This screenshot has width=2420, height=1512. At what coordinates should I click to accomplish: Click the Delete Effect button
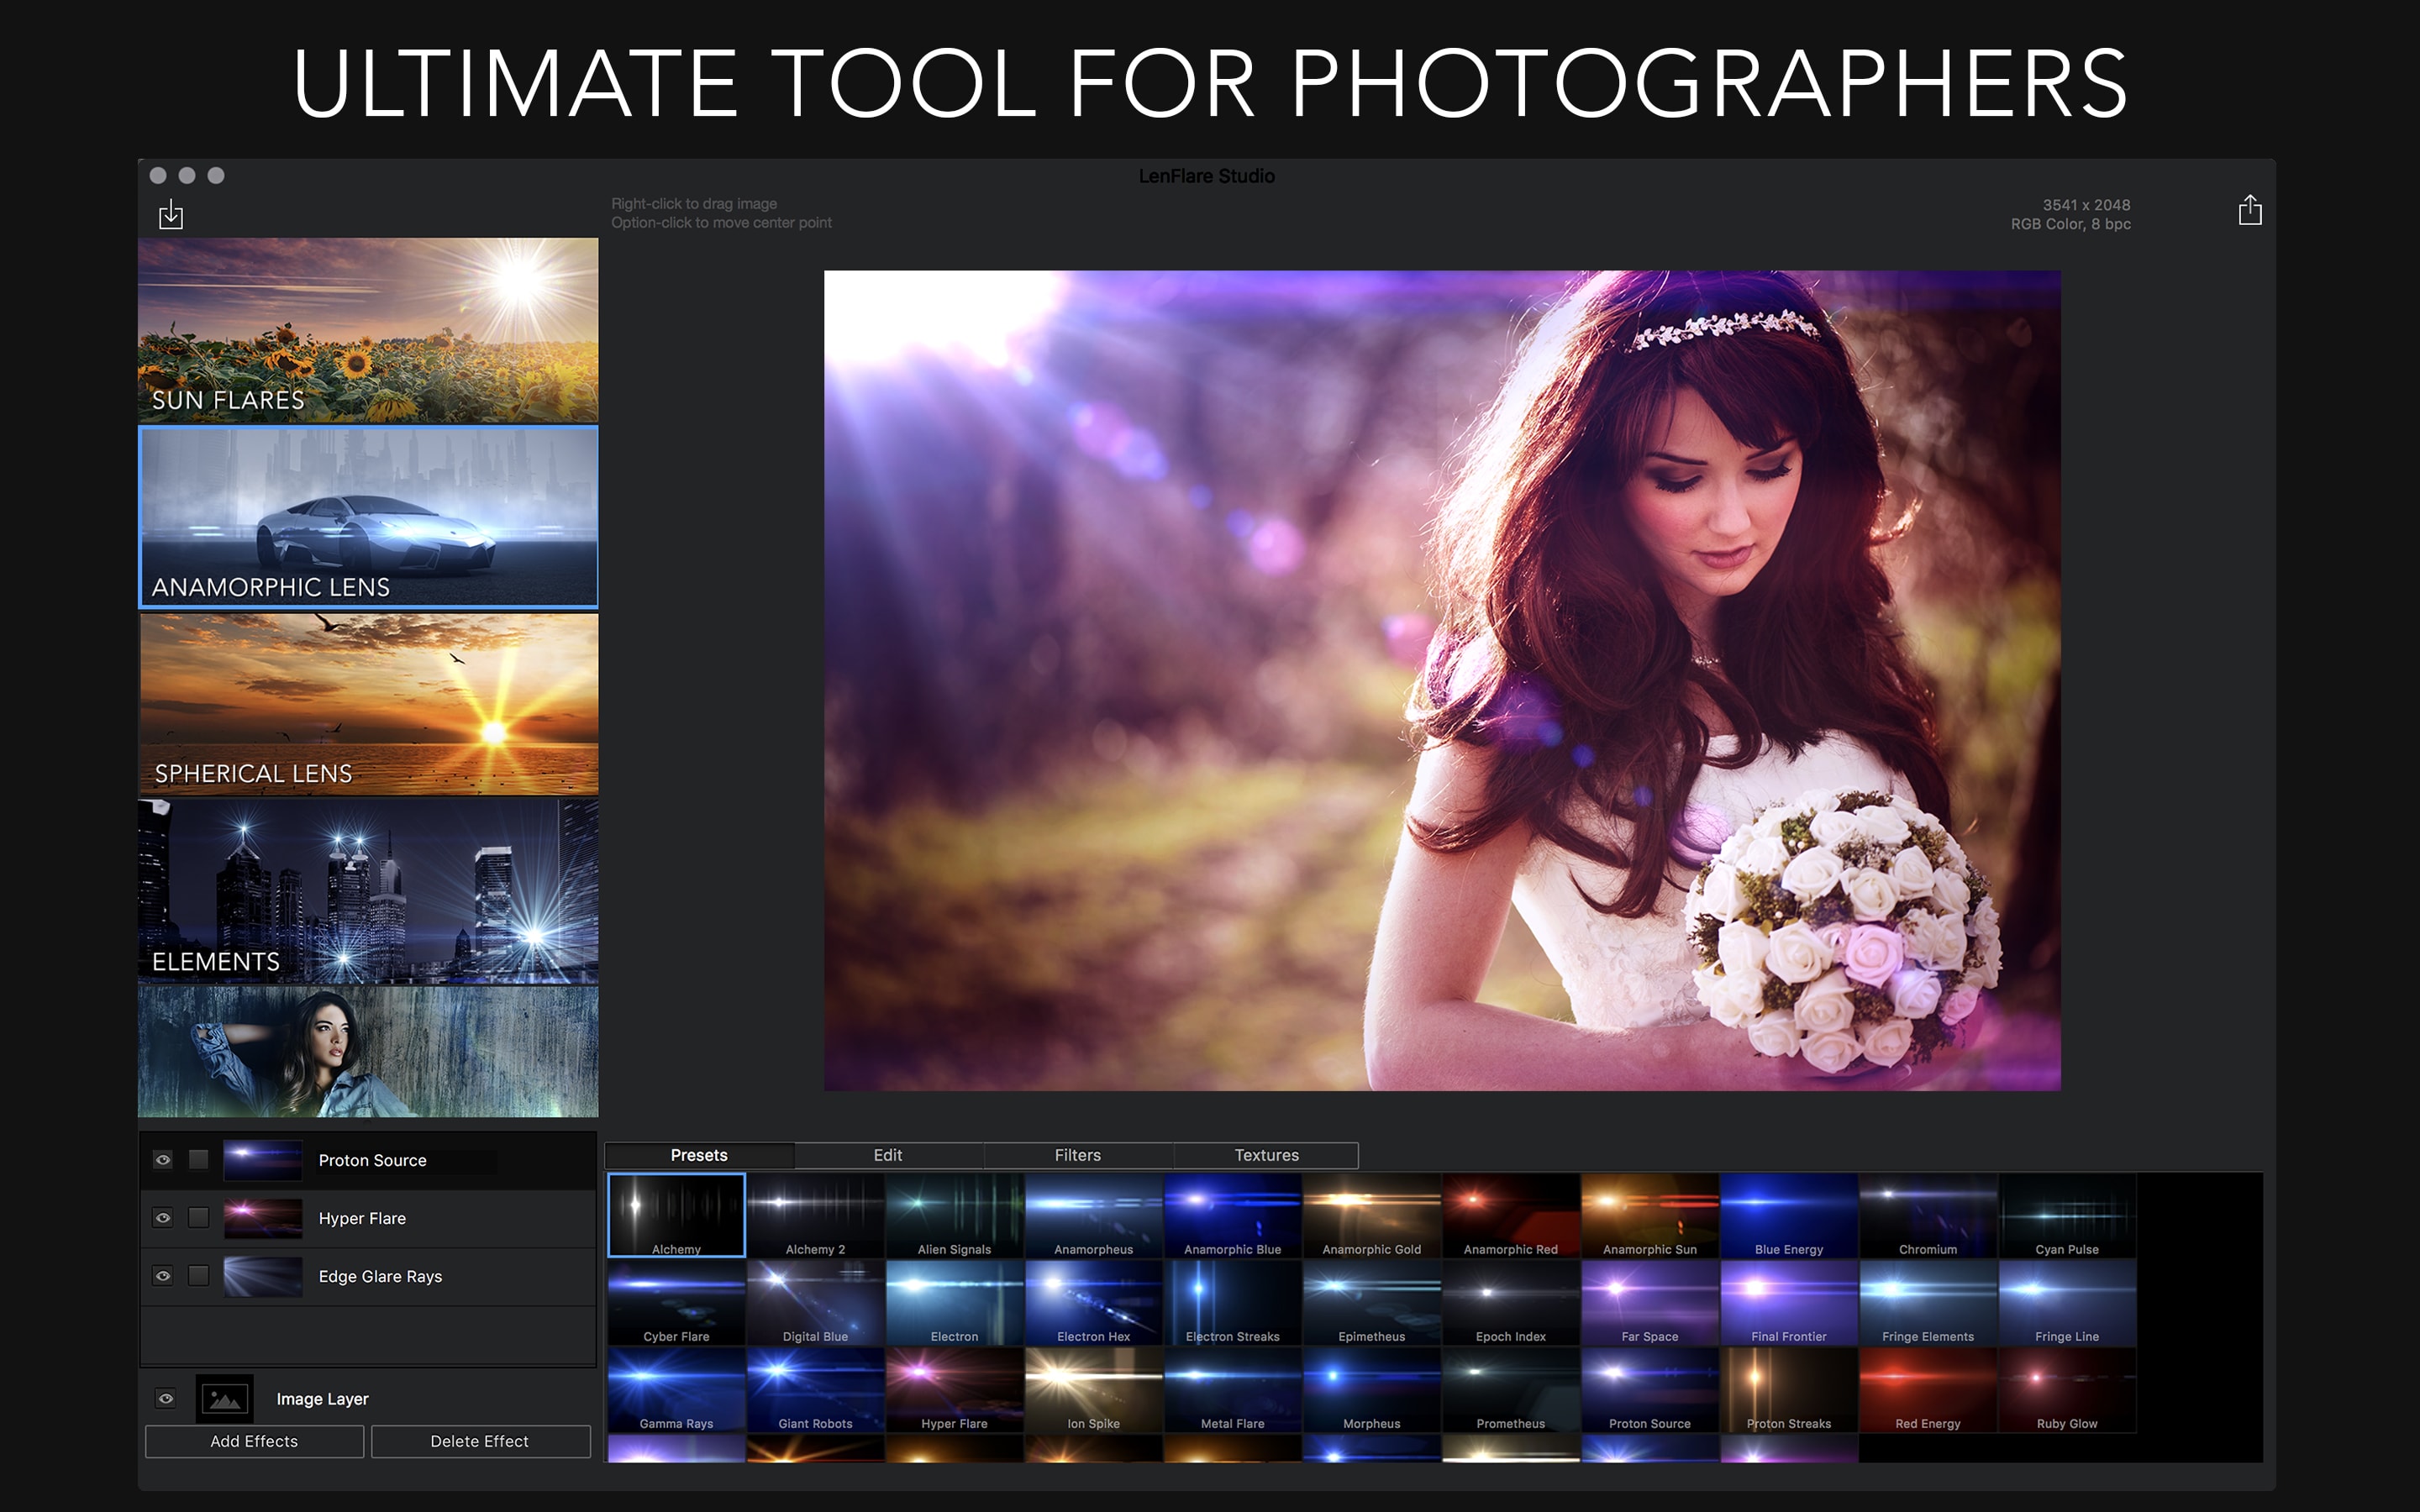(x=480, y=1441)
